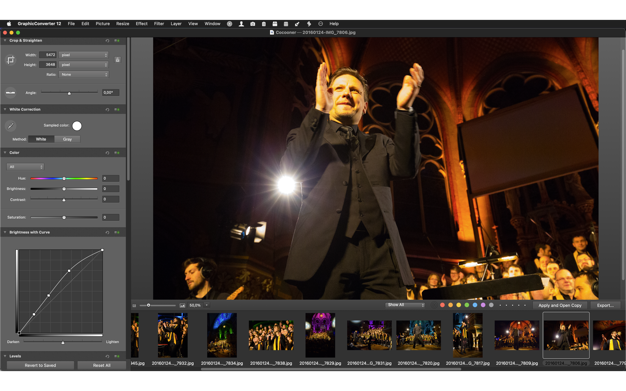Collapse the Levels section
626x391 pixels.
(5, 356)
